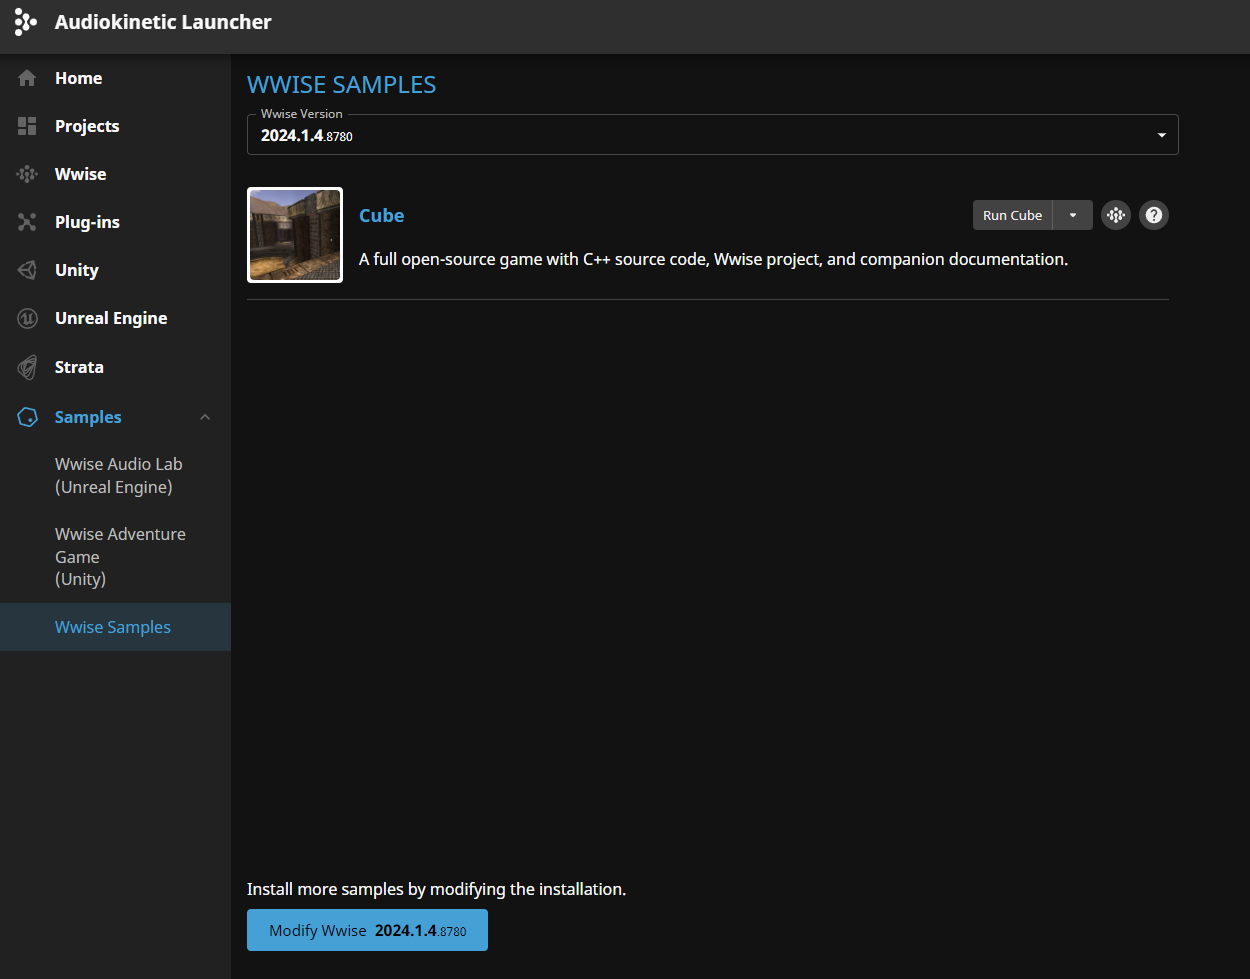Image resolution: width=1250 pixels, height=979 pixels.
Task: Click the Unreal Engine logo icon
Action: [27, 318]
